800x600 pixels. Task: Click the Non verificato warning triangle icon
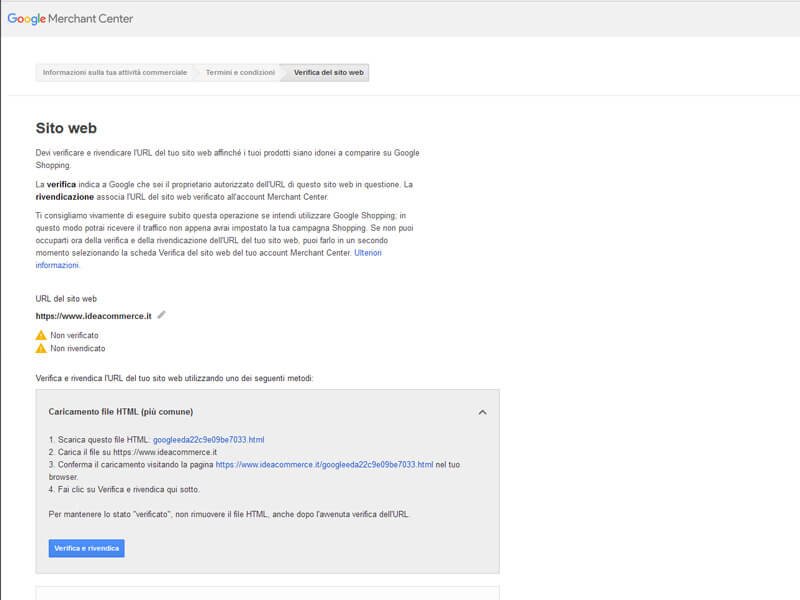(41, 335)
